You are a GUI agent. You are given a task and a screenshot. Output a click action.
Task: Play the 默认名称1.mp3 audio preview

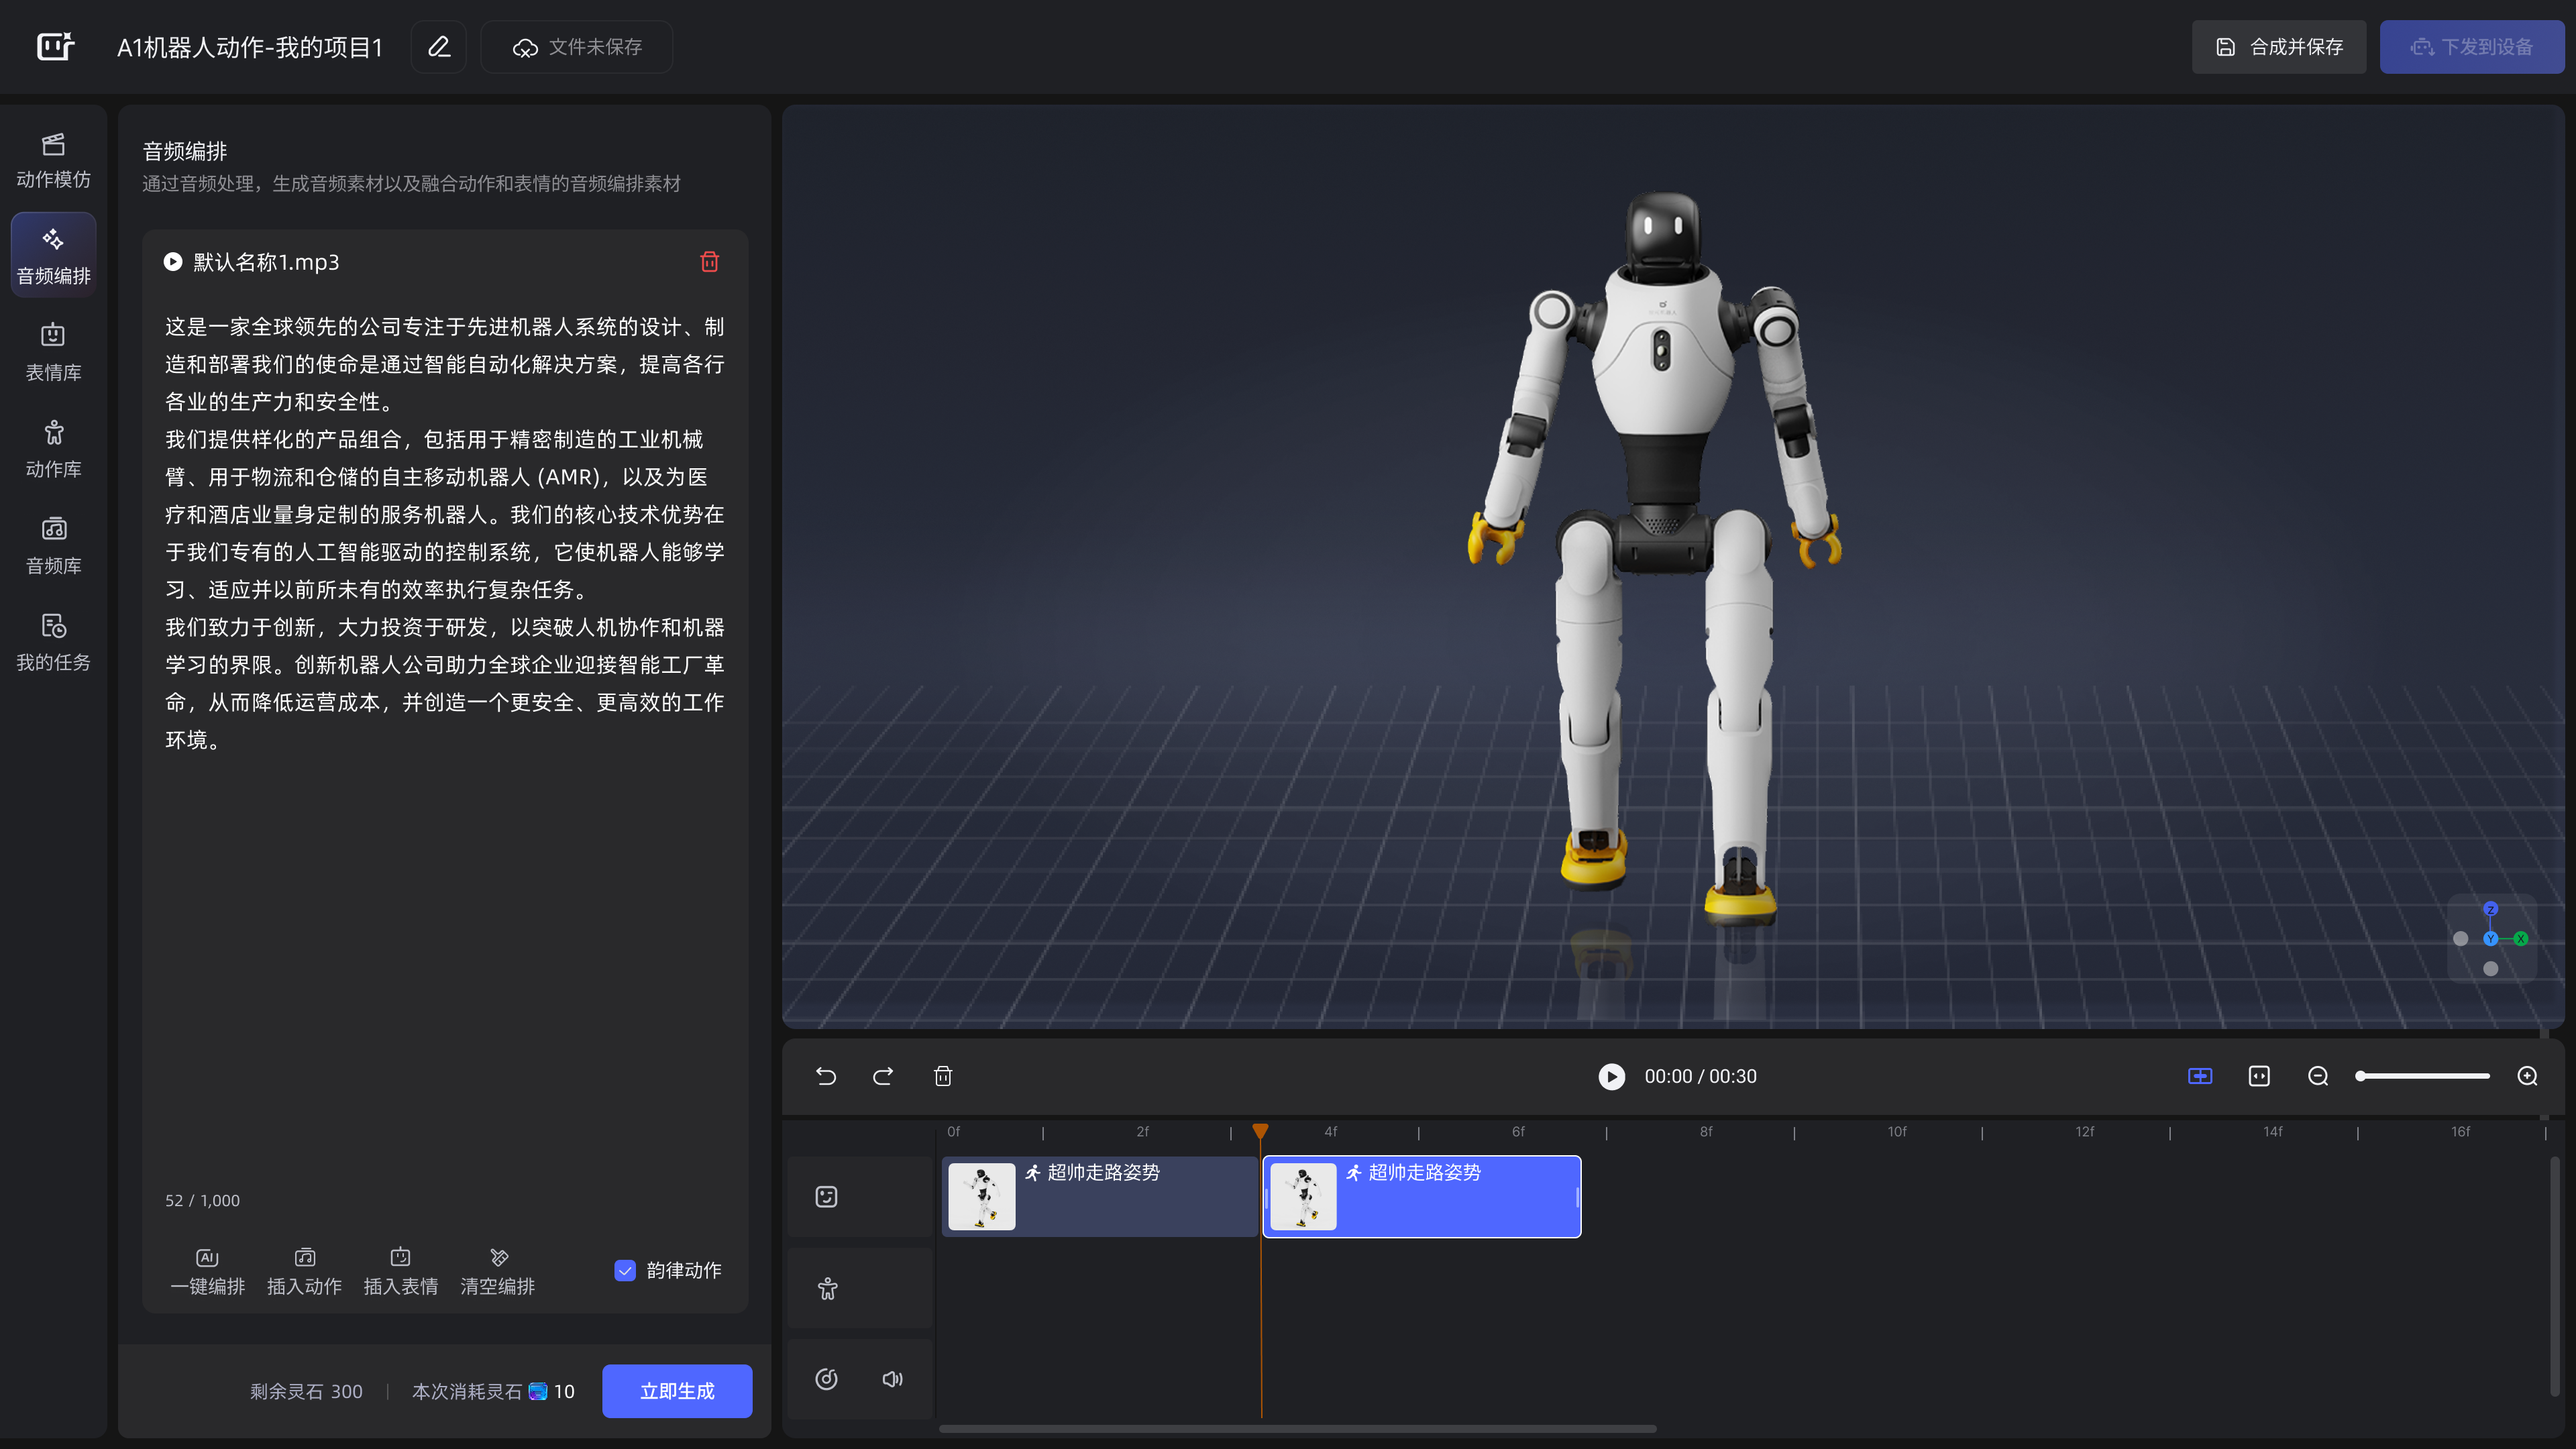tap(173, 262)
